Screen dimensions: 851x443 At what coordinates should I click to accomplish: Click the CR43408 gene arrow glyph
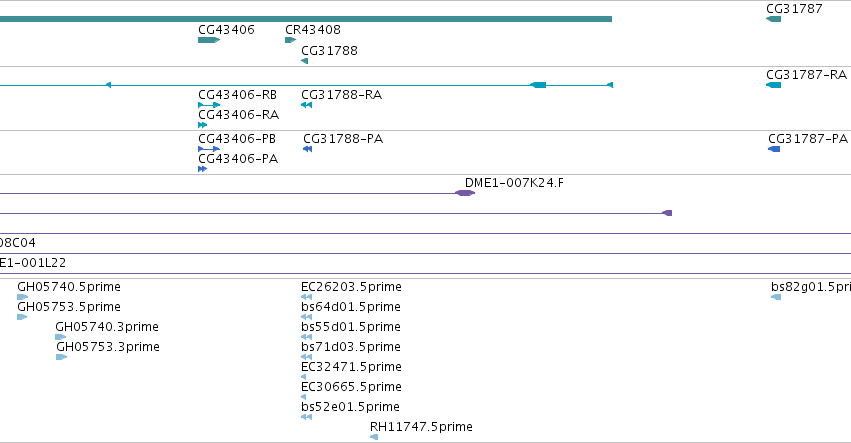pyautogui.click(x=290, y=40)
